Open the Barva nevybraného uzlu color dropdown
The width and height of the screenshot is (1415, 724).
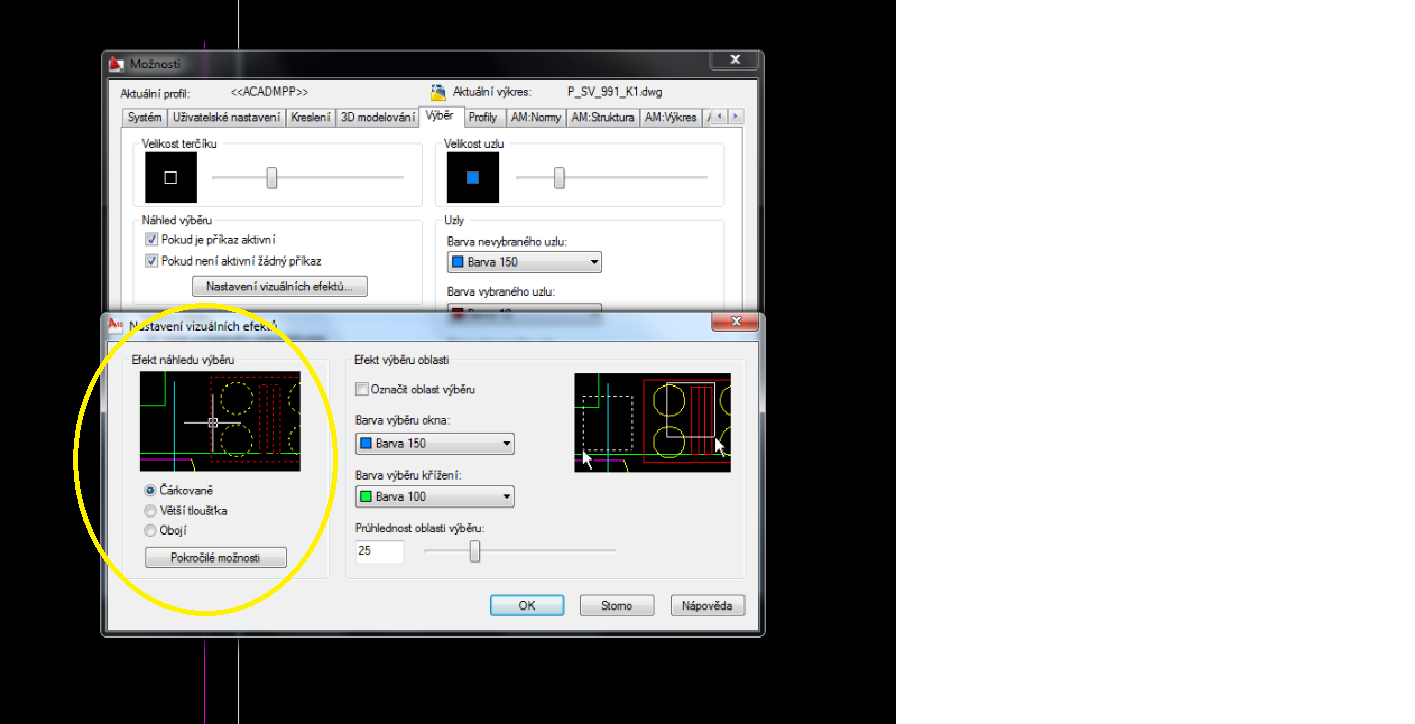[x=524, y=263]
